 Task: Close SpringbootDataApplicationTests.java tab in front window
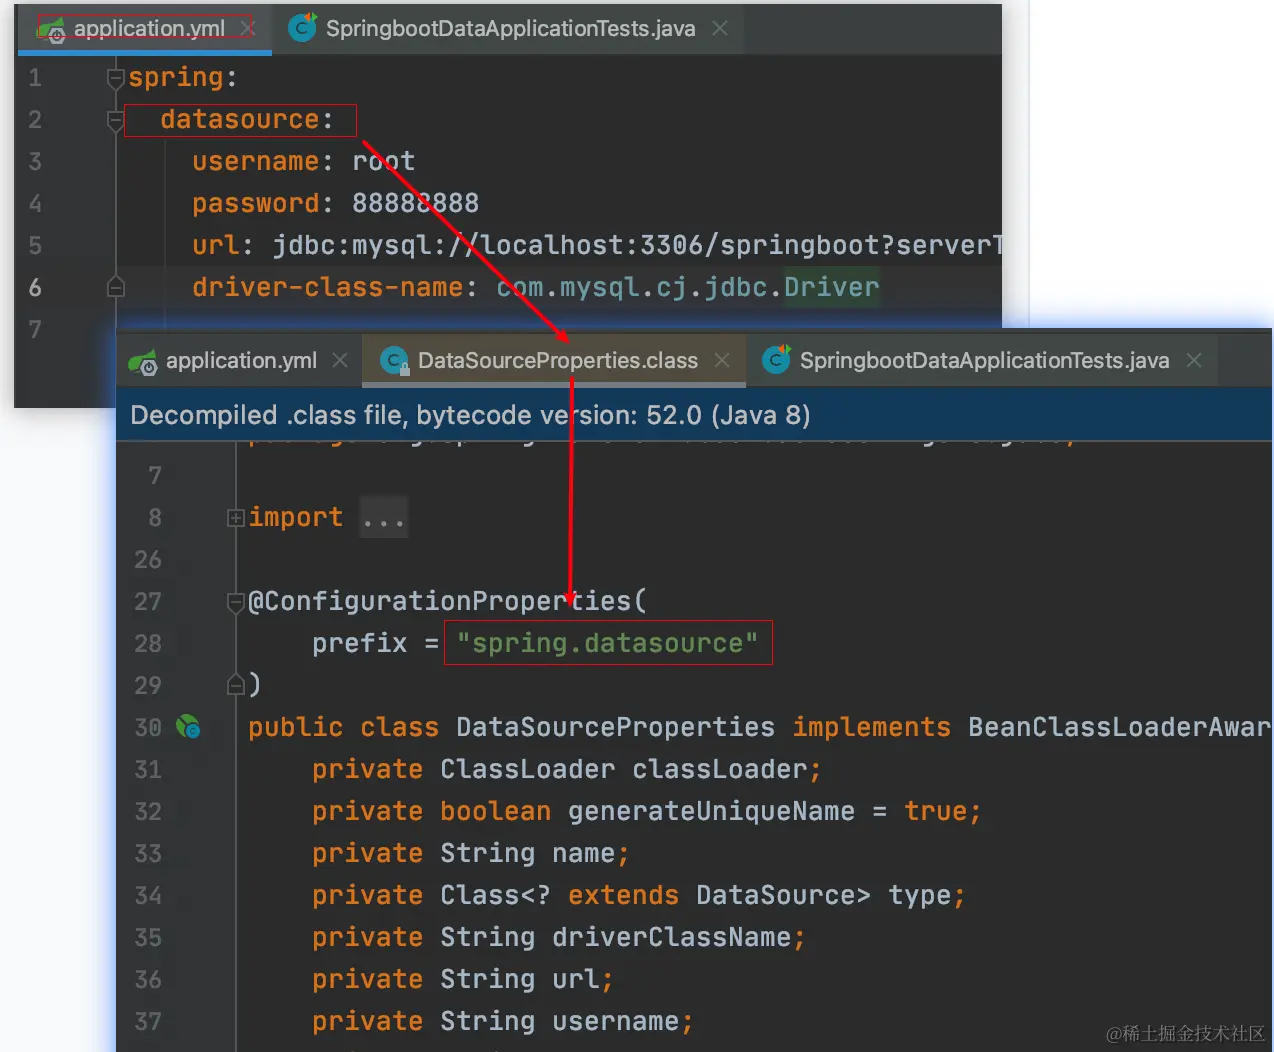[x=1194, y=360]
